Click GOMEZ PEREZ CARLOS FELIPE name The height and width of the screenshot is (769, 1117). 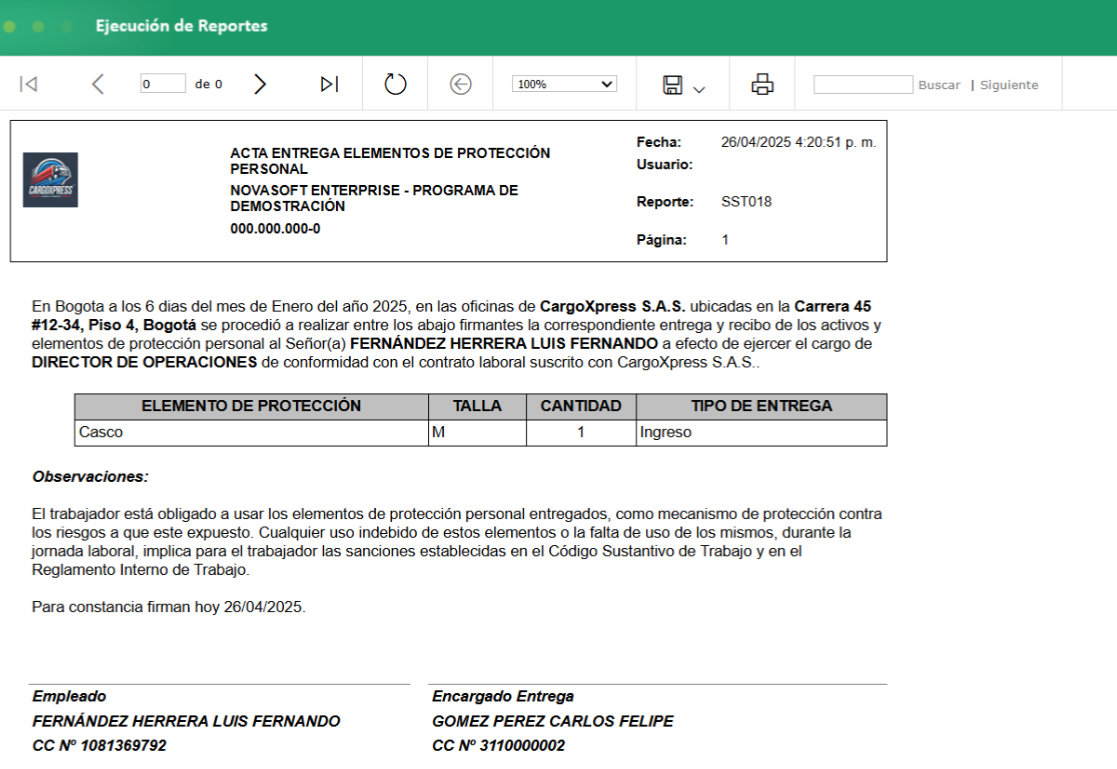[x=552, y=721]
